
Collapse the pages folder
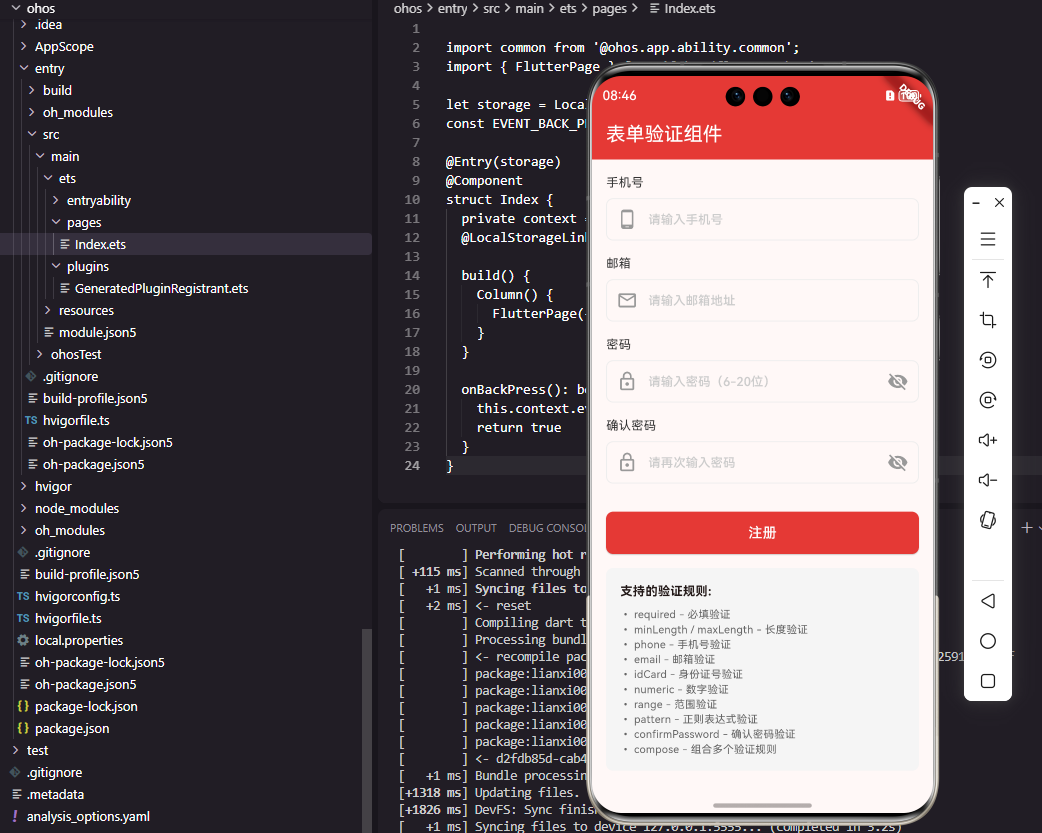click(56, 222)
